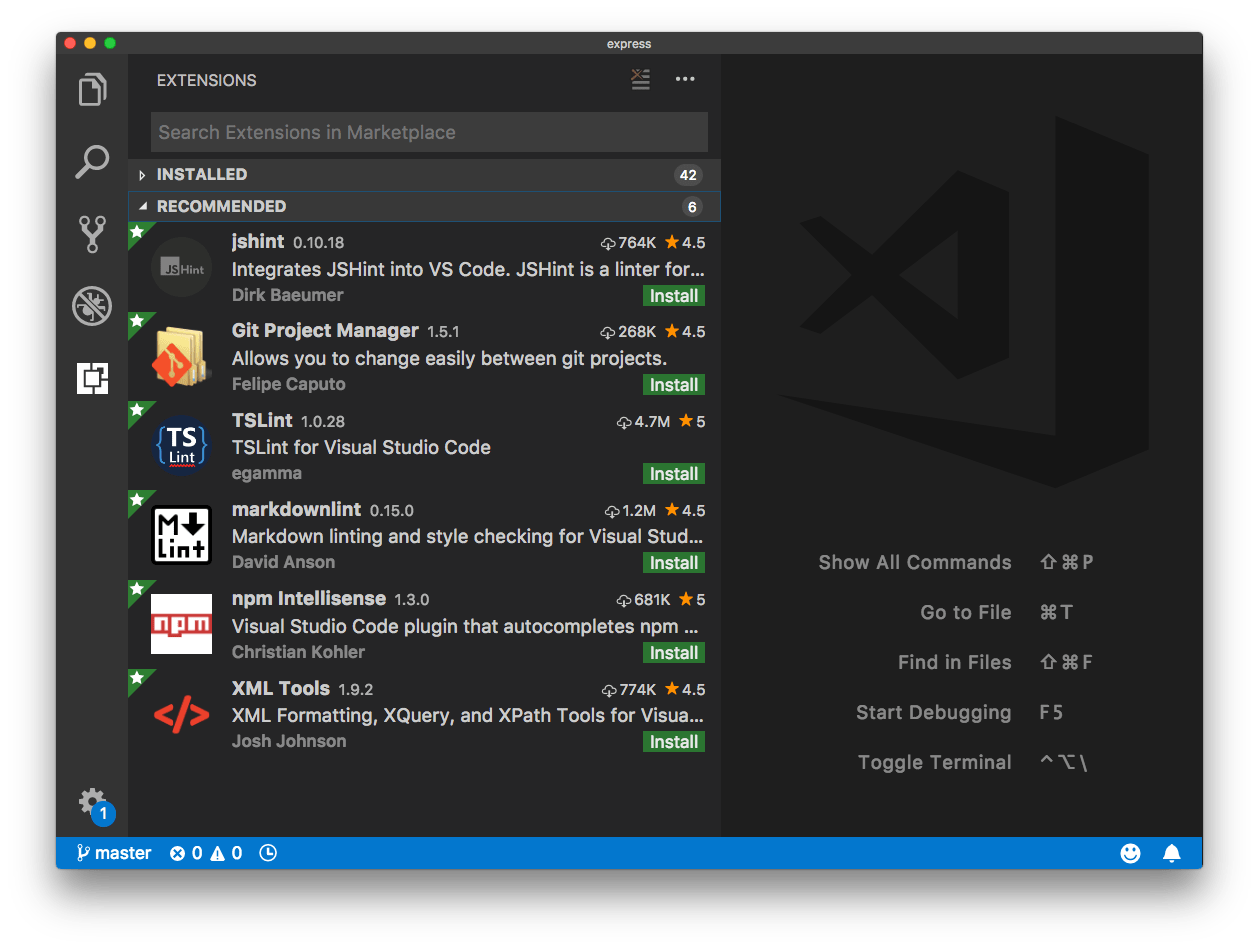Click the jshint star rating 4.5
Viewport: 1259px width, 949px height.
[685, 242]
